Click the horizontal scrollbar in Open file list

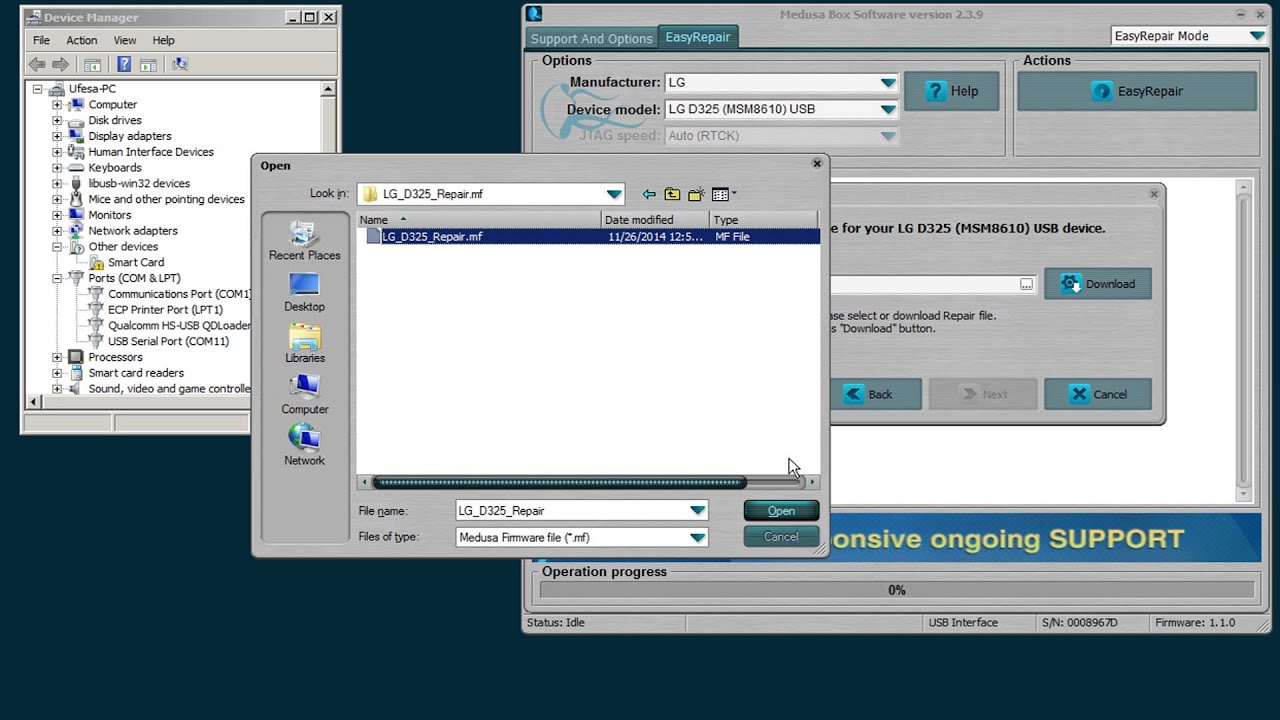click(559, 482)
